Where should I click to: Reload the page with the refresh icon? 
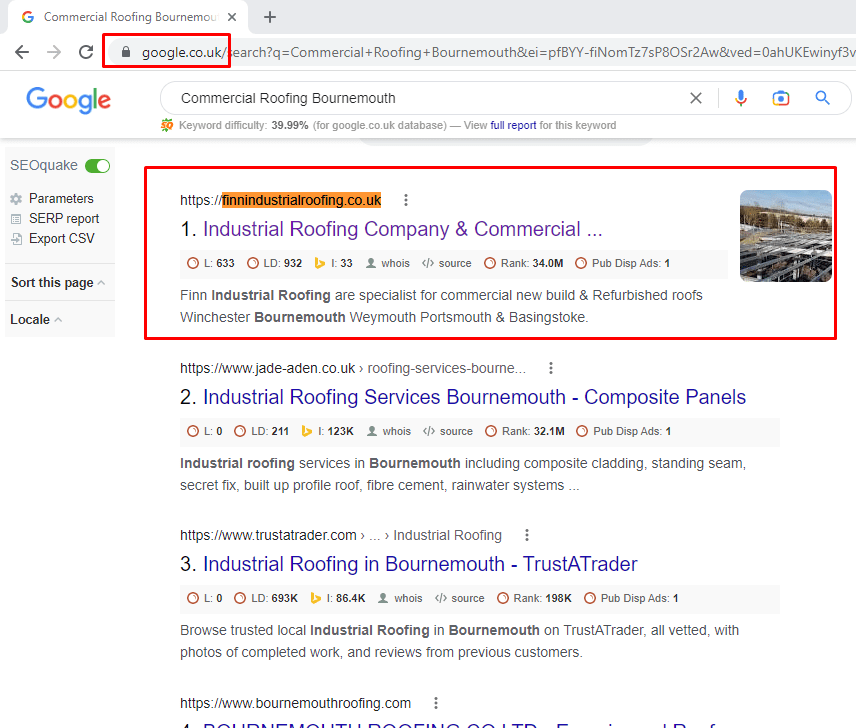click(x=86, y=52)
